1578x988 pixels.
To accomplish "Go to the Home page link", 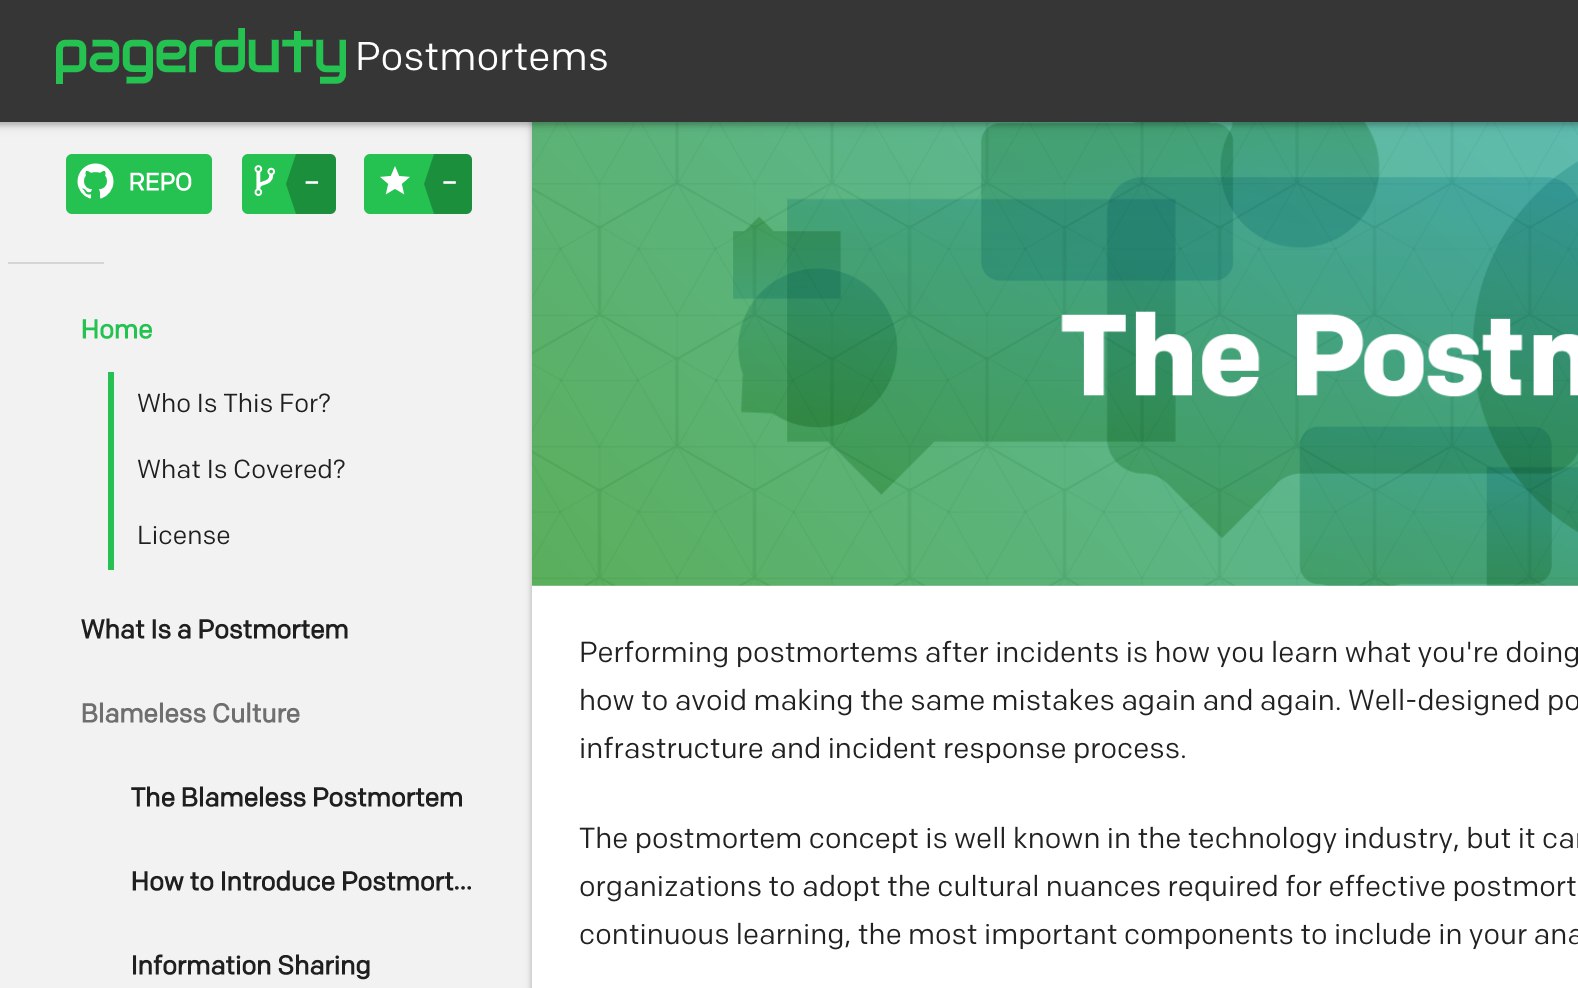I will coord(117,330).
